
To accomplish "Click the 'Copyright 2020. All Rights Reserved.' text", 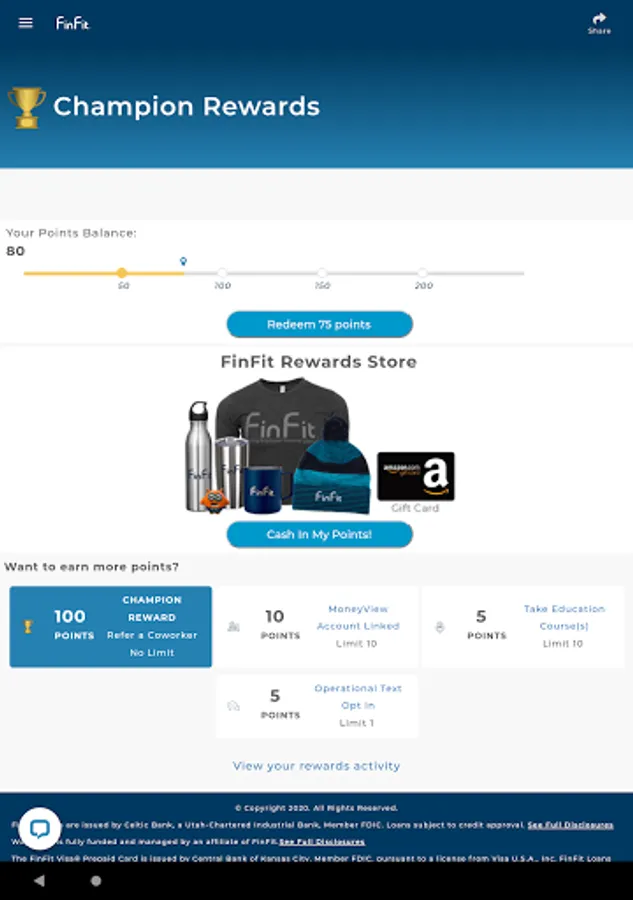I will (316, 808).
